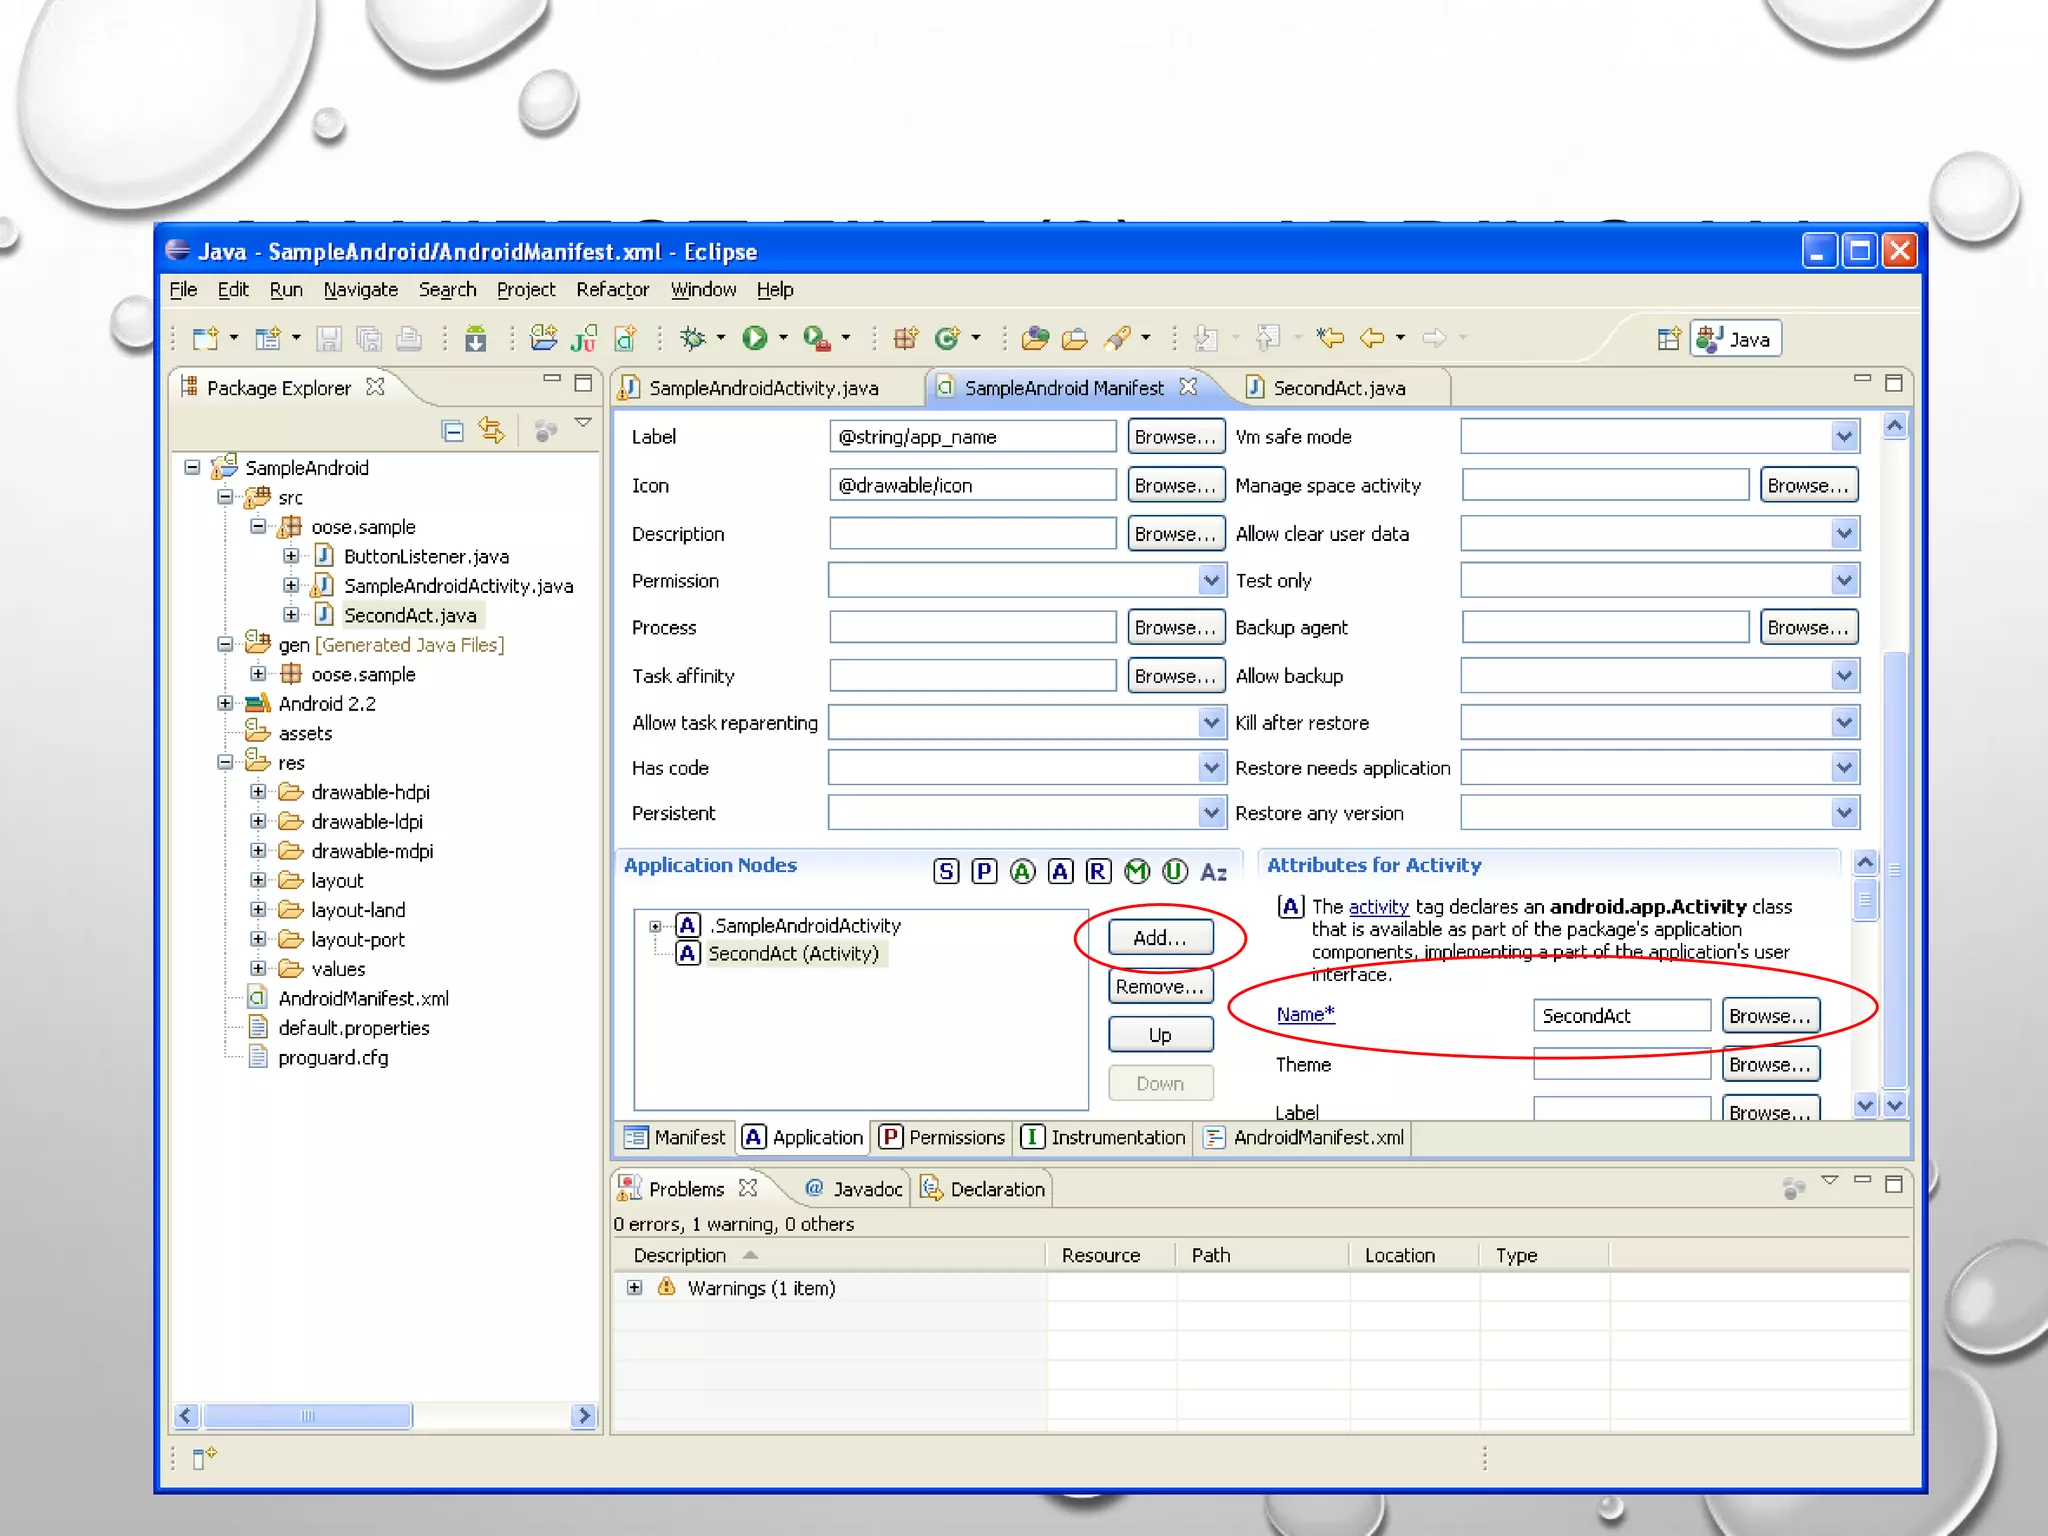Image resolution: width=2048 pixels, height=1536 pixels.
Task: Switch to the Permissions tab
Action: pyautogui.click(x=943, y=1137)
